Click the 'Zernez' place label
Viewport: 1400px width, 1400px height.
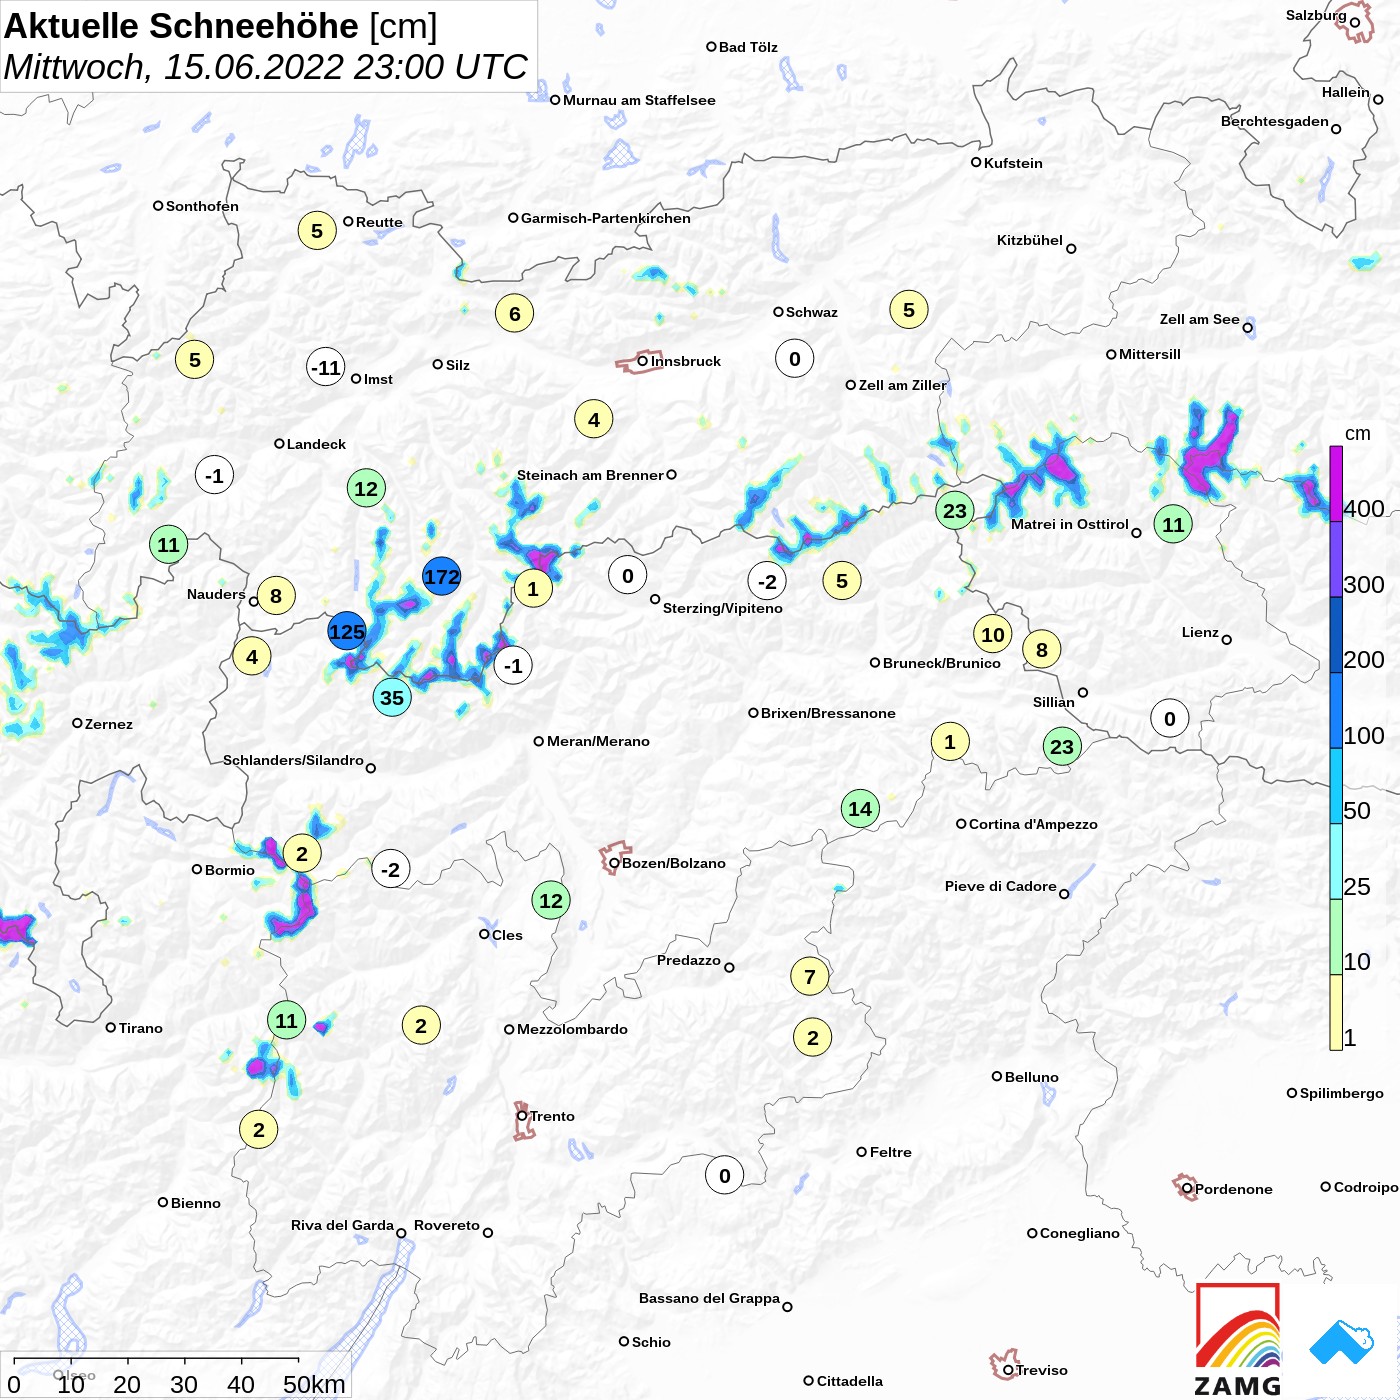tap(109, 724)
